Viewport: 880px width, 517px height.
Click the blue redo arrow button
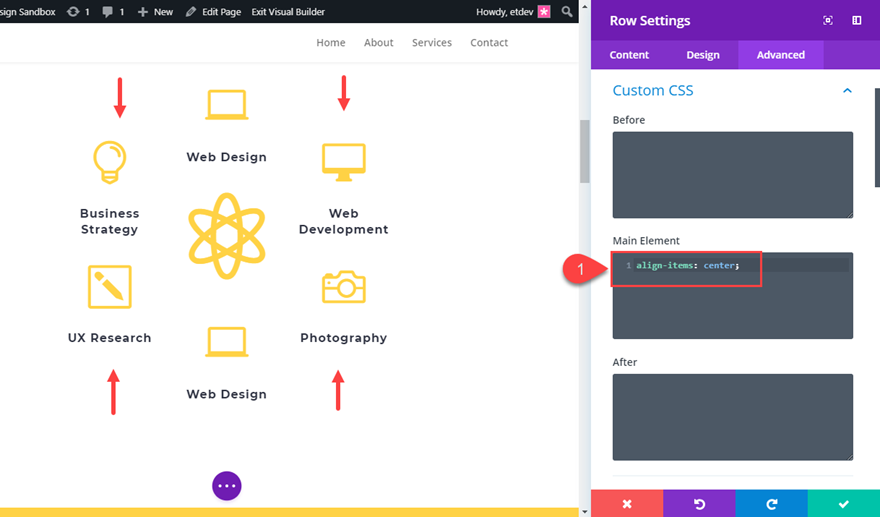point(771,504)
